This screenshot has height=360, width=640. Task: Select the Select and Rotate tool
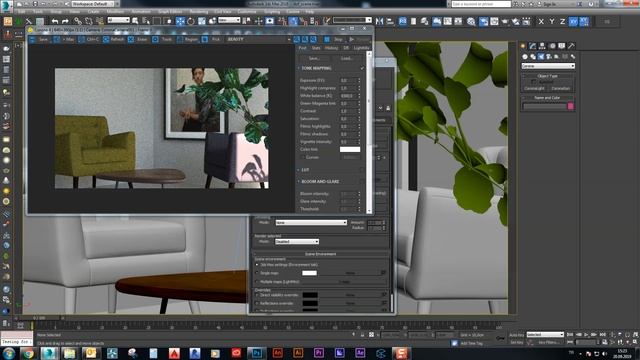tap(191, 21)
